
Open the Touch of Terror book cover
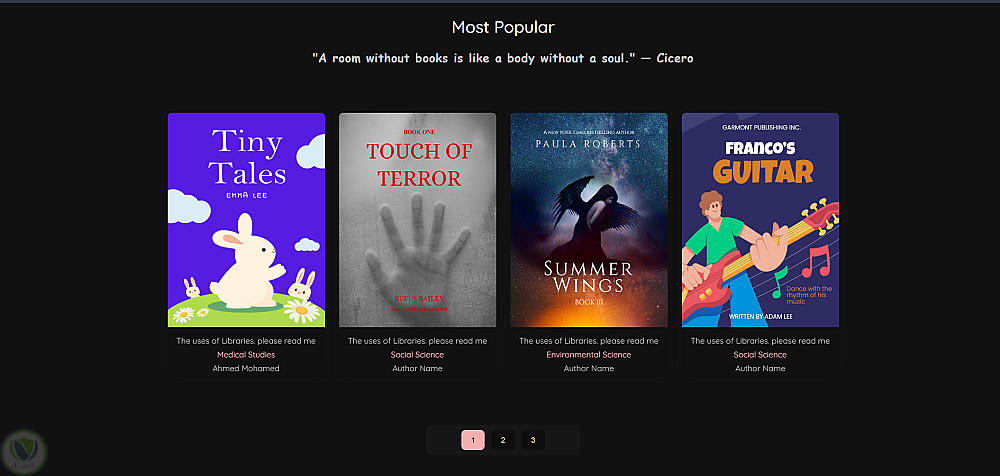click(418, 220)
